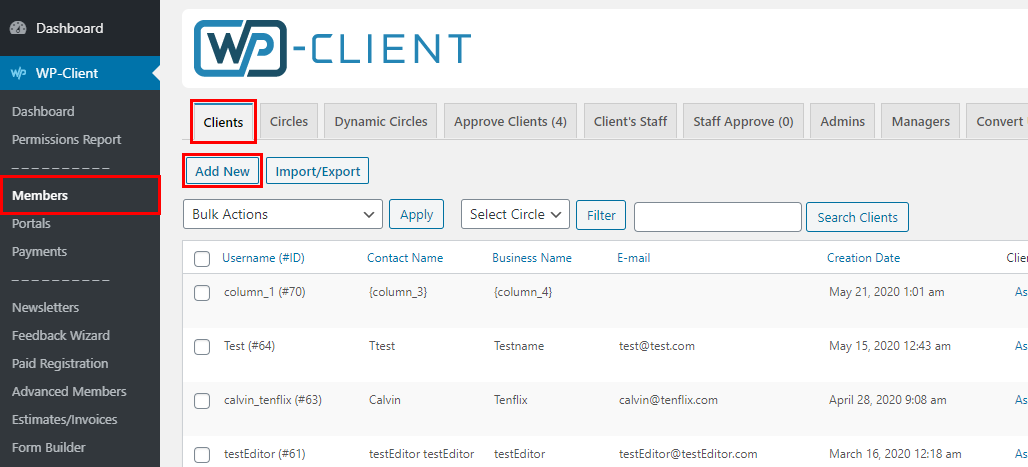Click the Dashboard gauge icon in sidebar
The image size is (1028, 467).
point(18,28)
